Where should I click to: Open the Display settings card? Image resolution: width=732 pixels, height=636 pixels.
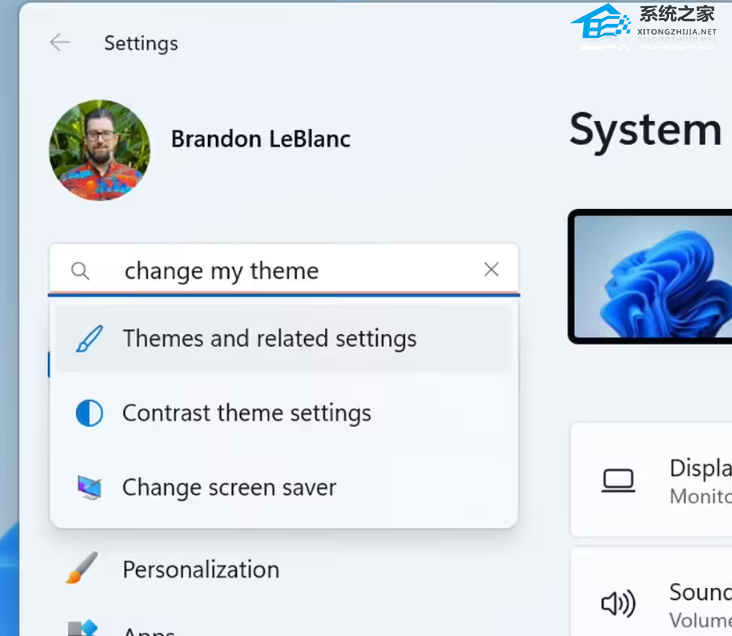[651, 481]
